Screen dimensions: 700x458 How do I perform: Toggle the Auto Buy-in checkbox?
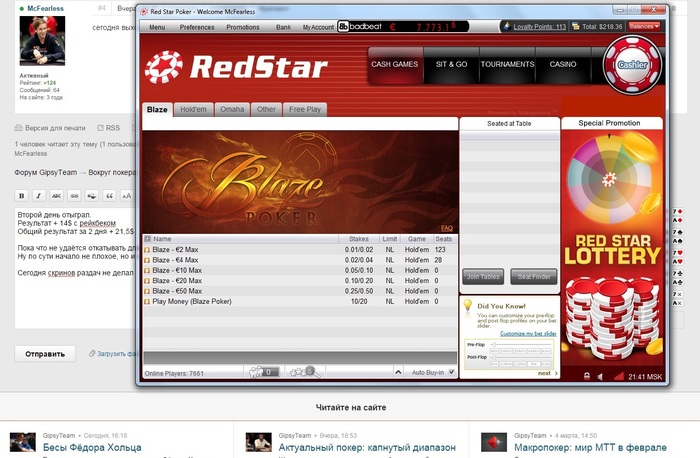[452, 372]
